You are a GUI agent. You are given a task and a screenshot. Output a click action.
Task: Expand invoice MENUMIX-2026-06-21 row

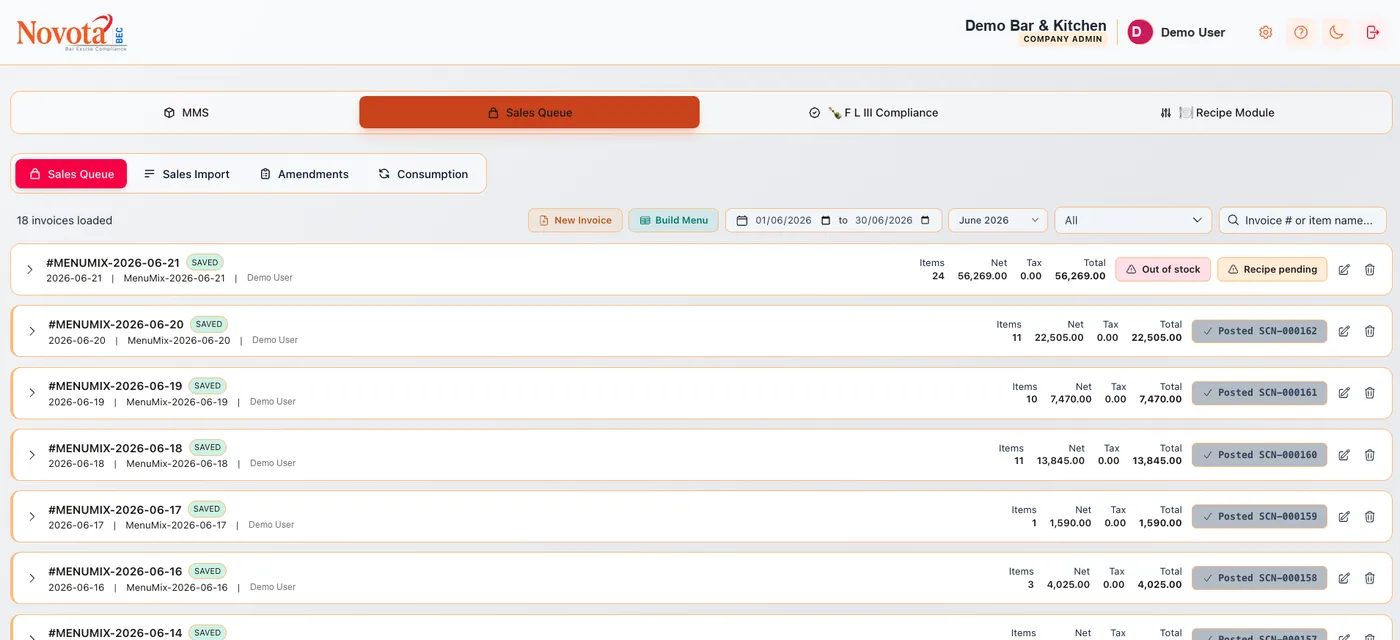click(x=30, y=270)
